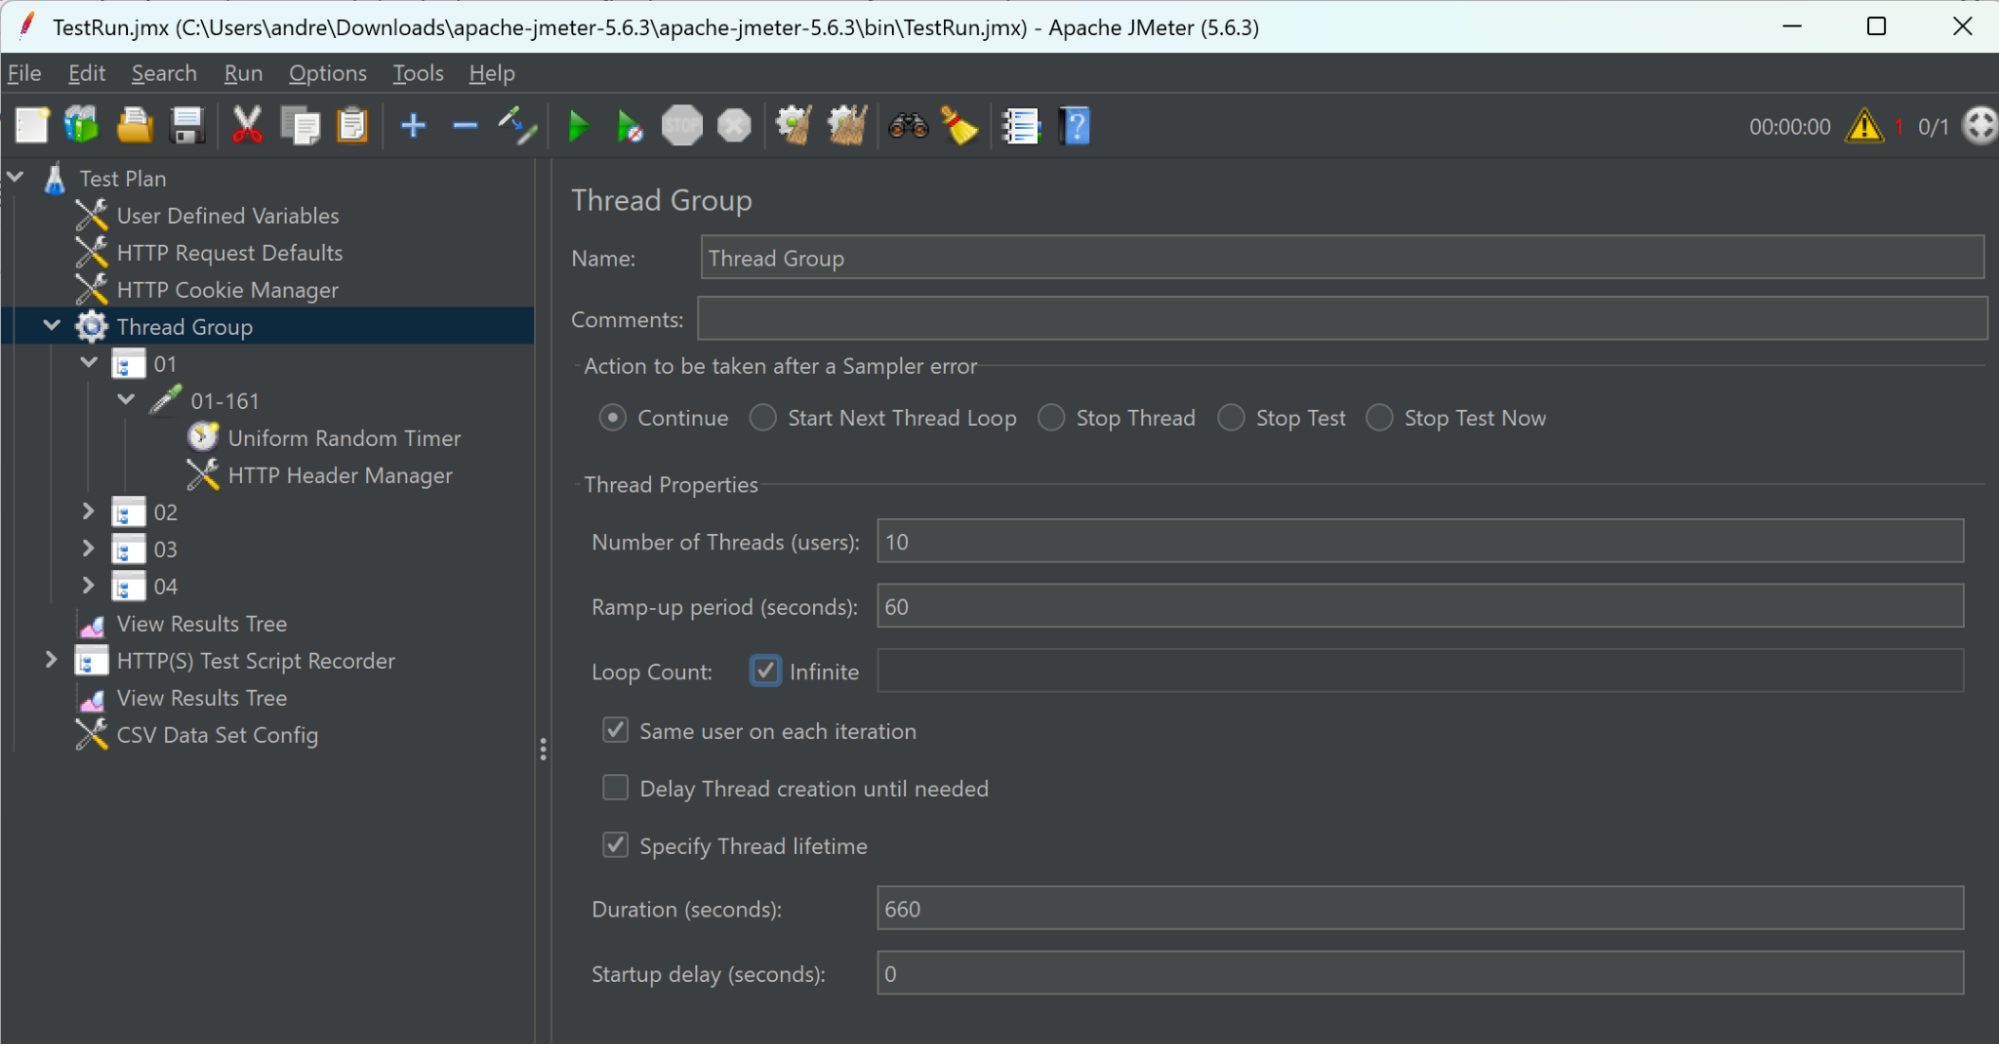Select HTTP Cookie Manager element
Screen dimensions: 1999x1045
(x=228, y=289)
